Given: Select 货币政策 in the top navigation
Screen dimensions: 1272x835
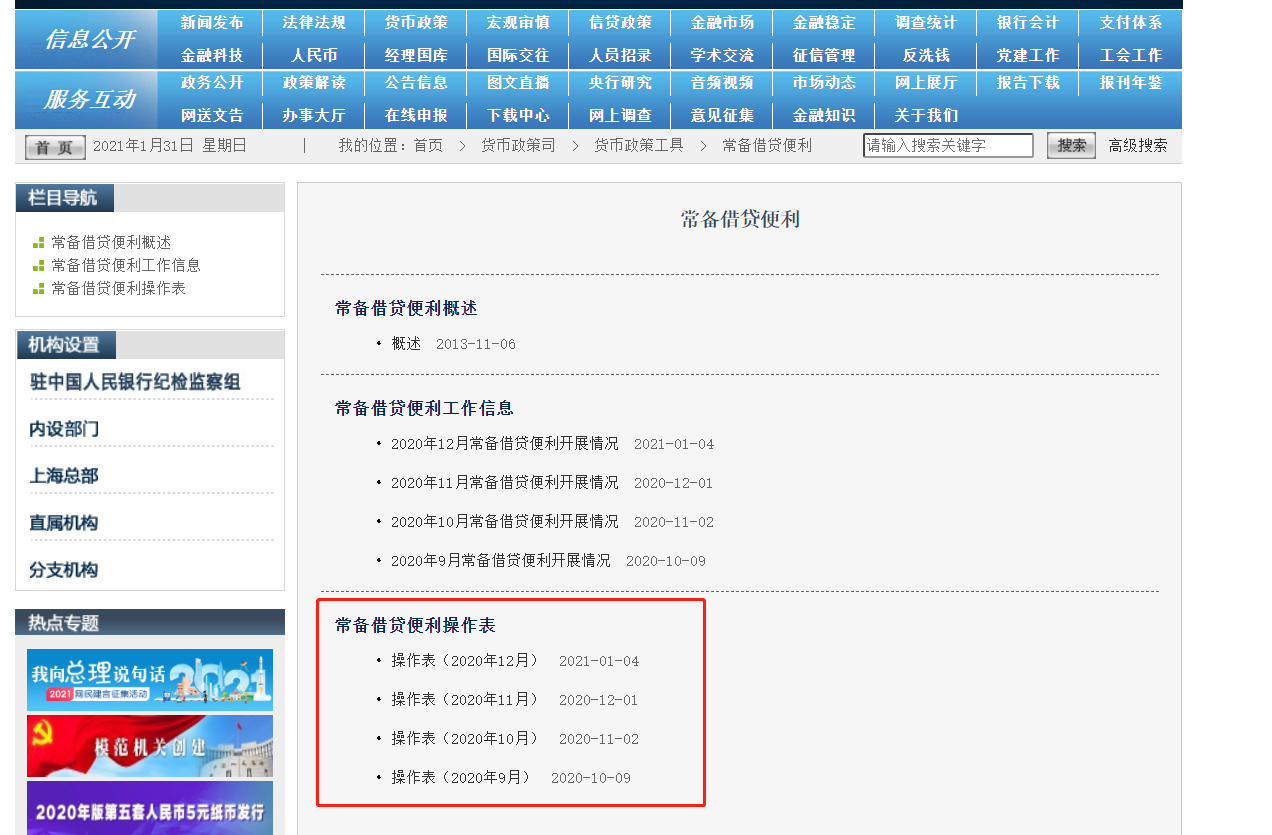Looking at the screenshot, I should [415, 21].
